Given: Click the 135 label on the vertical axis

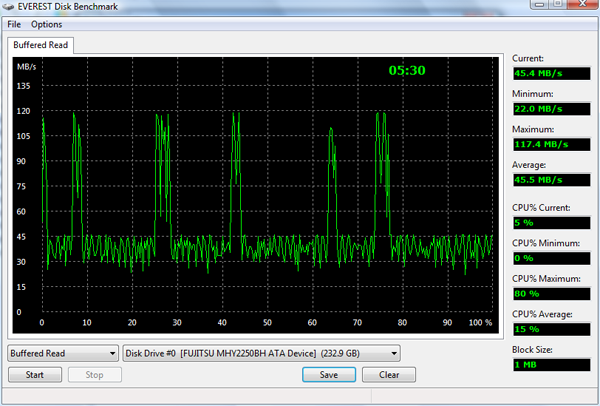Looking at the screenshot, I should [x=23, y=86].
